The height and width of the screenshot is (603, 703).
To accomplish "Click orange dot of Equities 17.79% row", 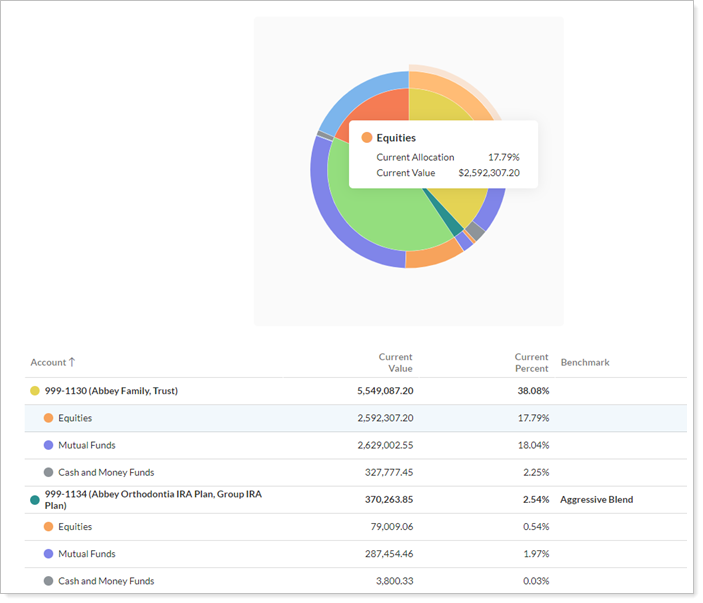I will (48, 418).
